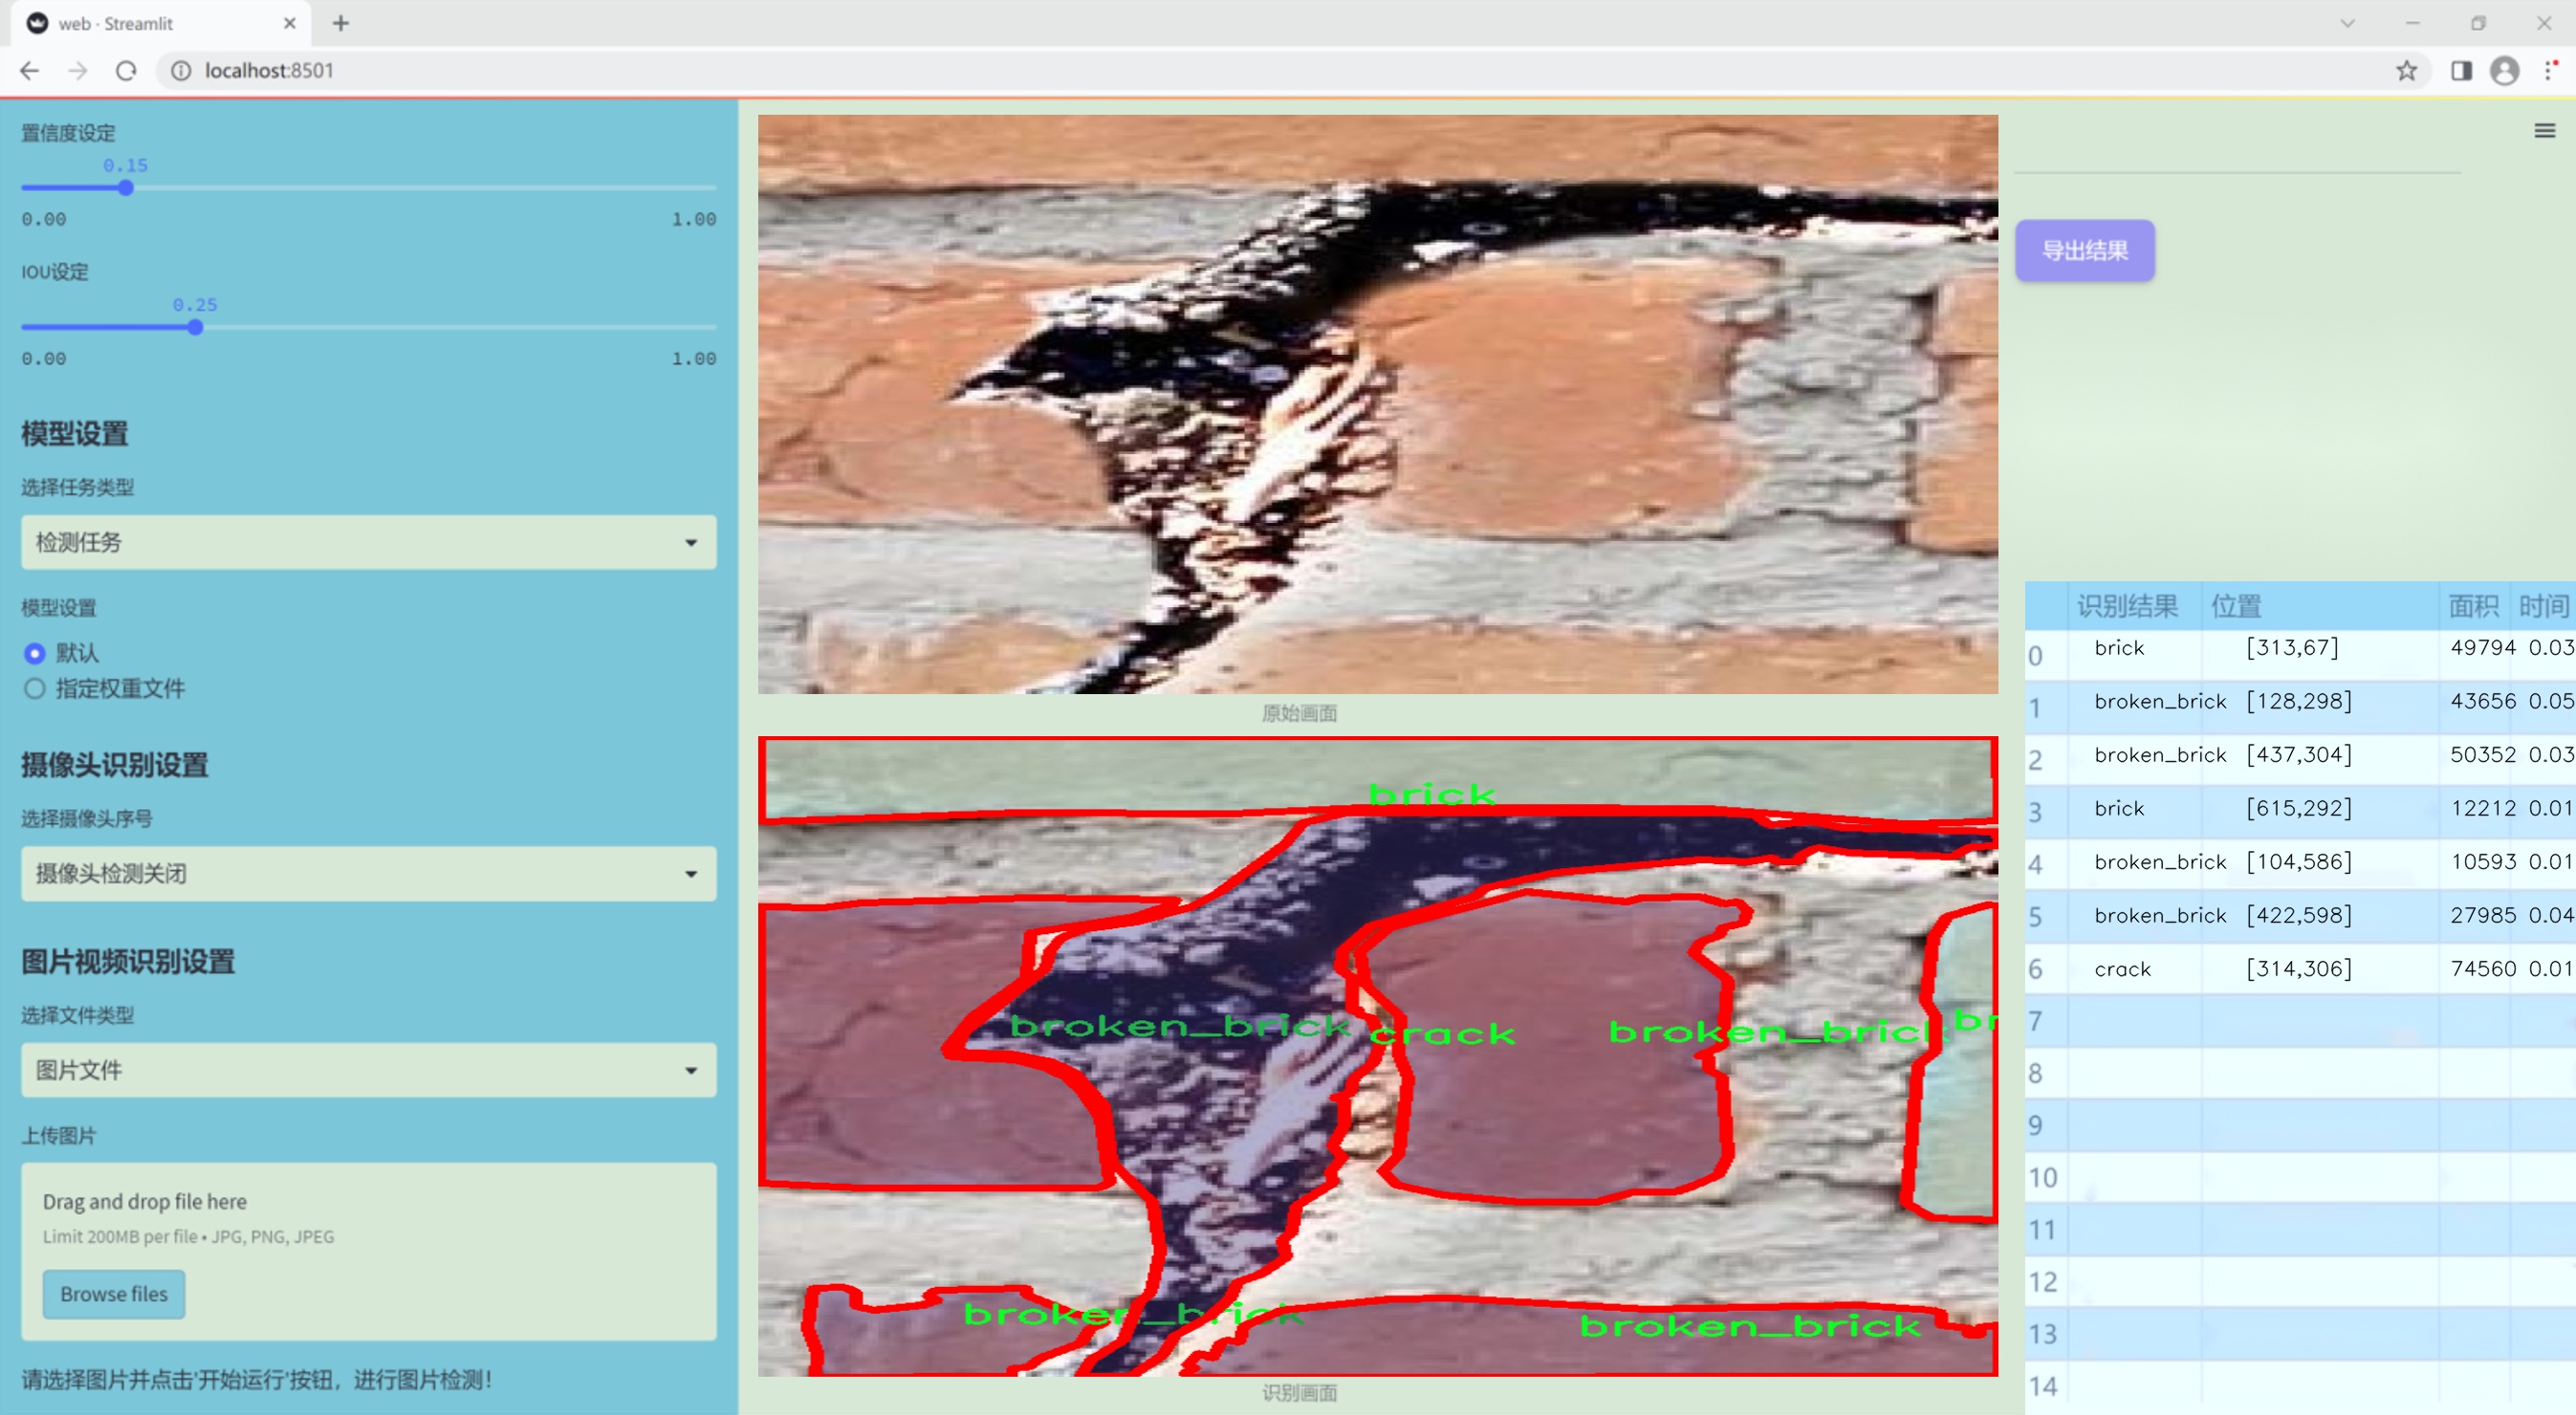This screenshot has width=2576, height=1415.
Task: Open the browser side panel icon
Action: [2461, 71]
